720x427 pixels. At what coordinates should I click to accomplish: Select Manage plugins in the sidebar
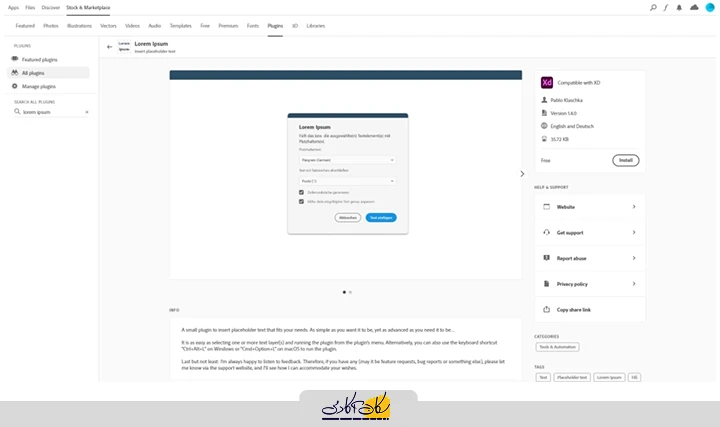[x=39, y=86]
